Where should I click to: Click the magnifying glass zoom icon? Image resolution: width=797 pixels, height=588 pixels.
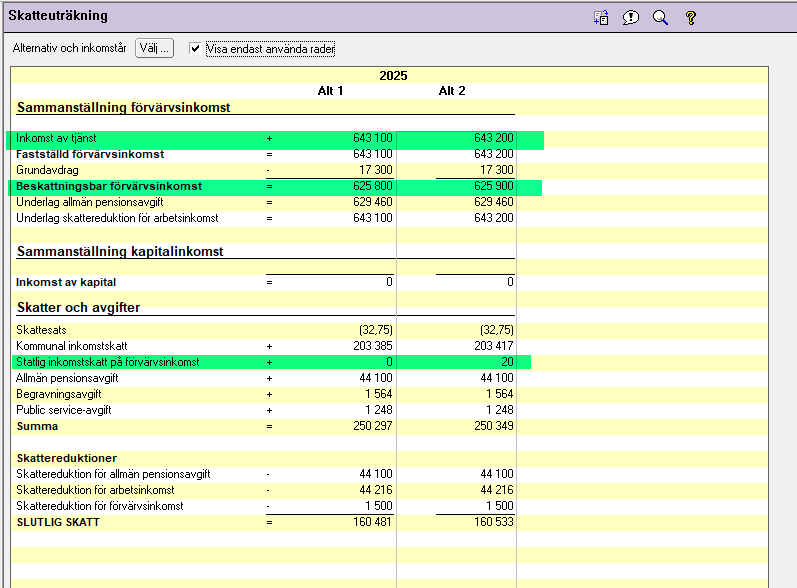click(660, 17)
